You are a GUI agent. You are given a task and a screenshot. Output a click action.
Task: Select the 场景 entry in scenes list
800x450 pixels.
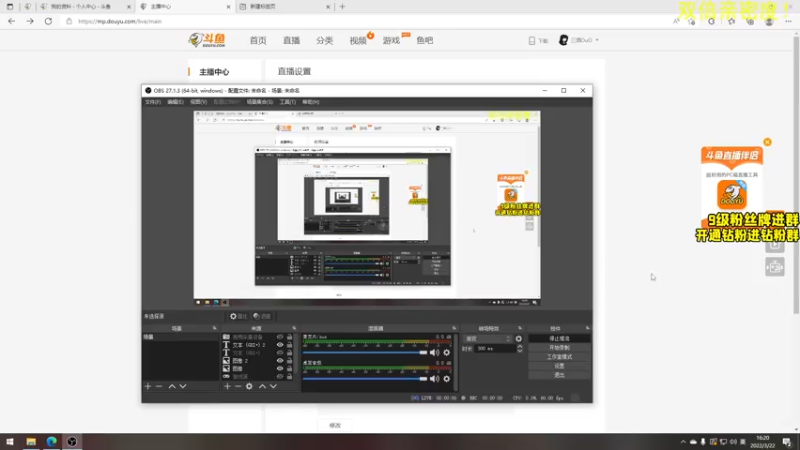[x=180, y=337]
